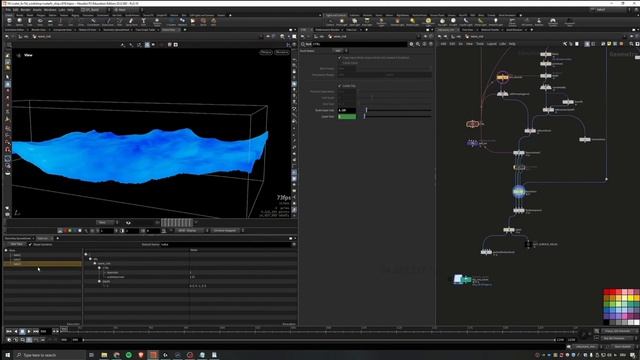Screen dimensions: 640x360
Task: Pick the green color swatch in palette
Action: (x=607, y=304)
